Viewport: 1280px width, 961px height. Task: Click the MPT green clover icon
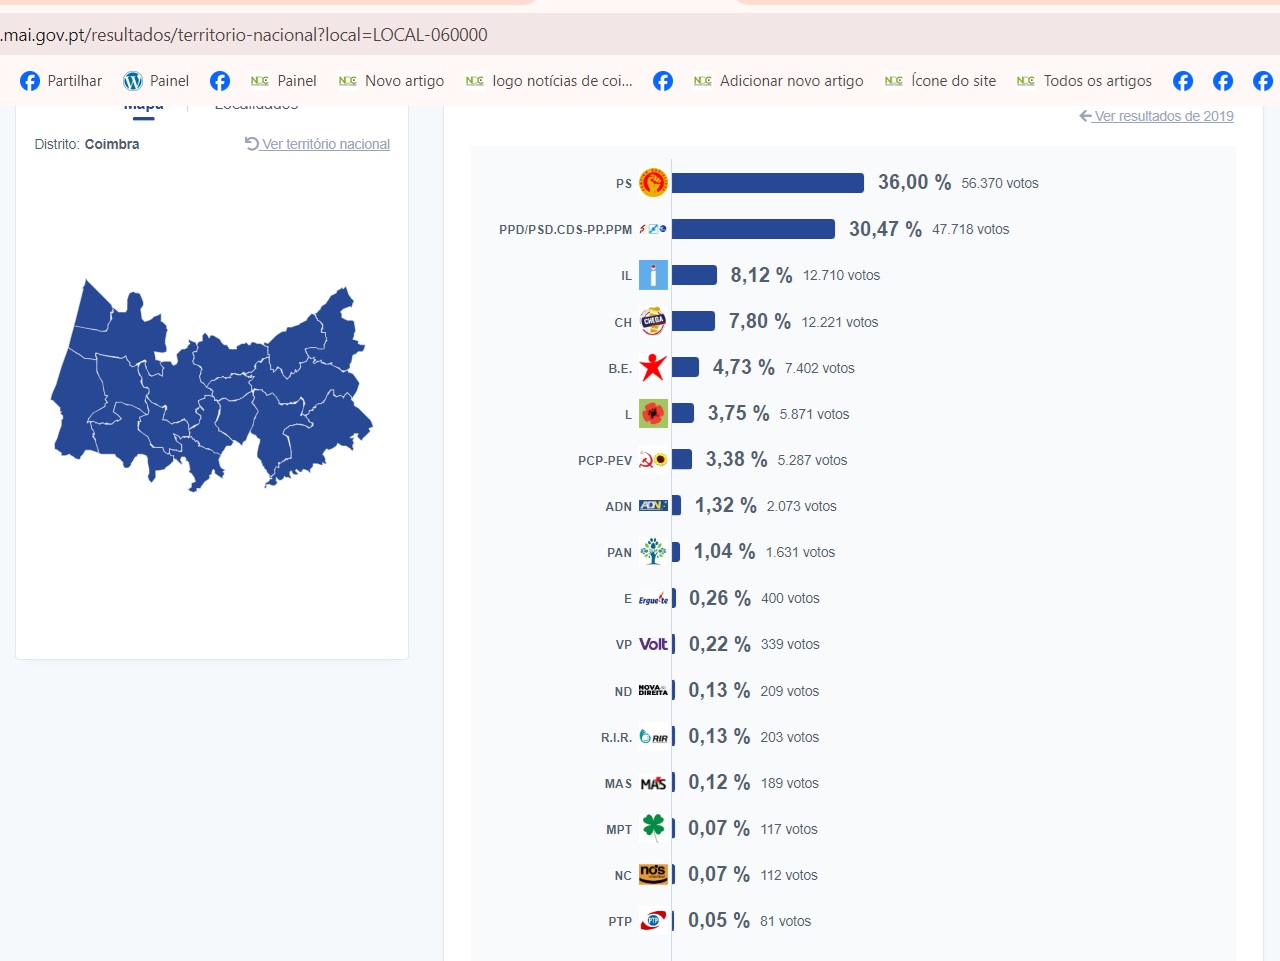653,828
